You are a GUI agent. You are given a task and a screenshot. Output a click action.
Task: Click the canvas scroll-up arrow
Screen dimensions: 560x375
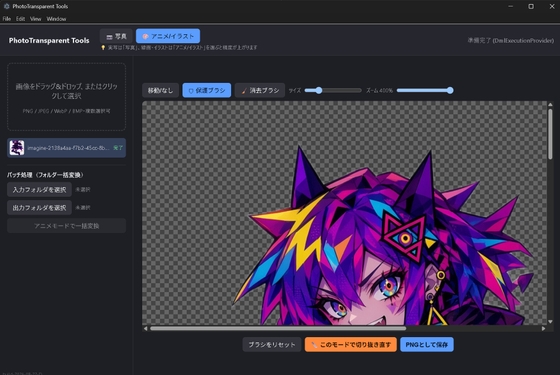point(550,104)
